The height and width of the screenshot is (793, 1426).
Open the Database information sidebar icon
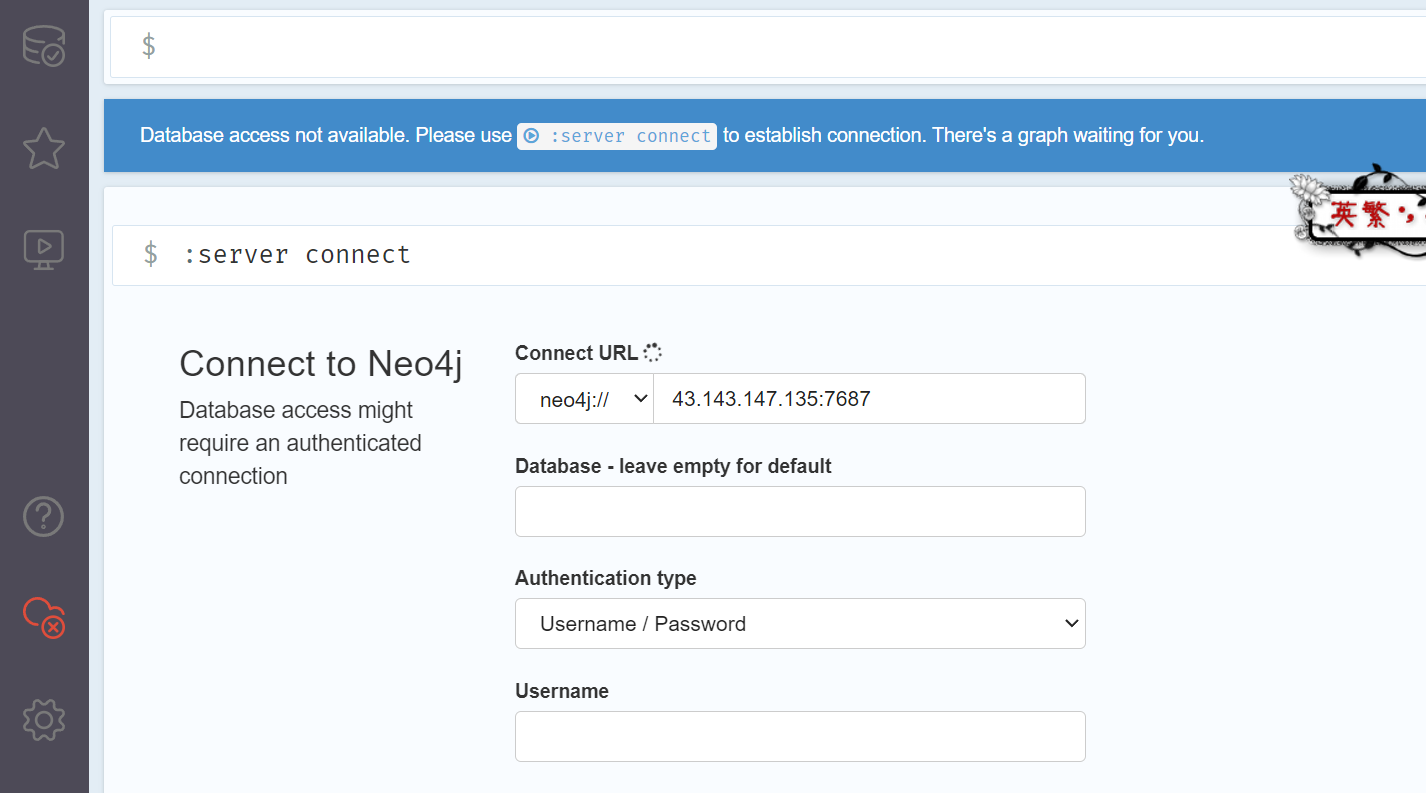tap(44, 46)
